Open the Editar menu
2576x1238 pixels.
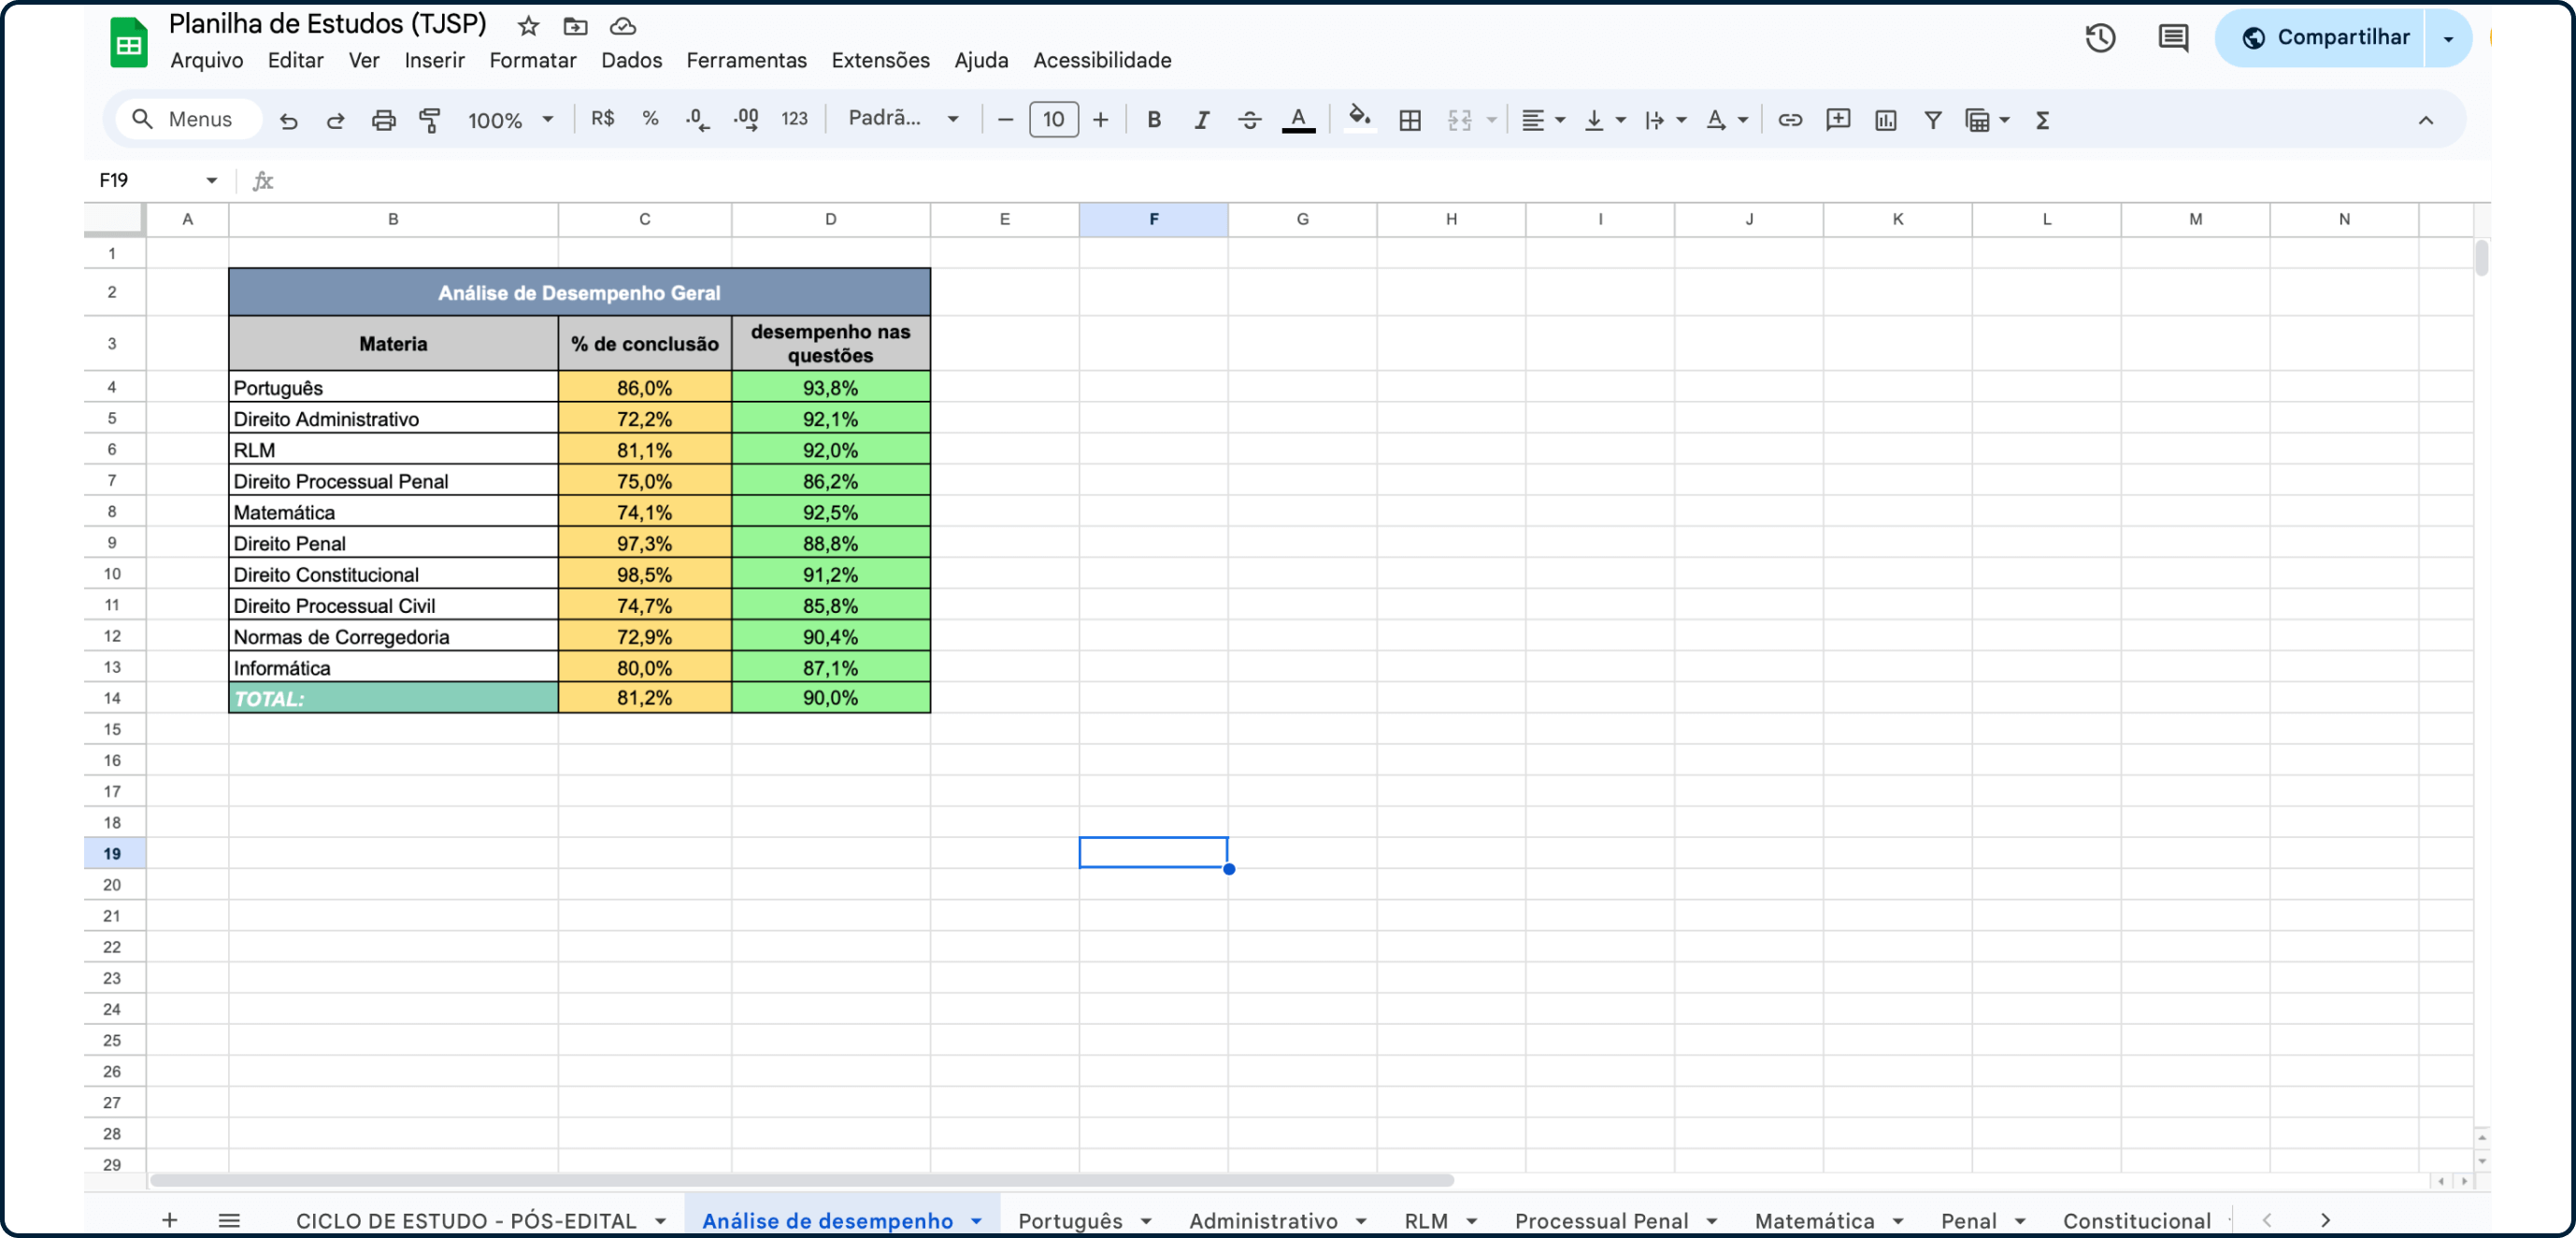pos(295,60)
